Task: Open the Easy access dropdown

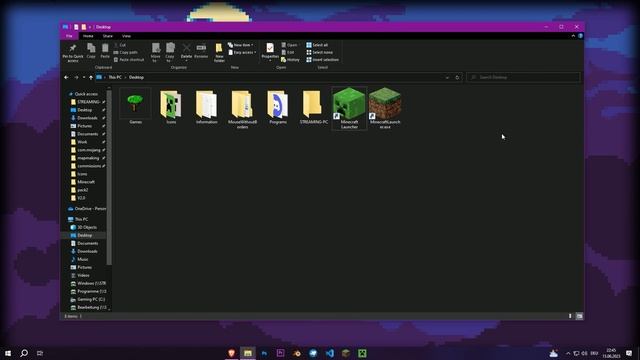Action: (242, 52)
